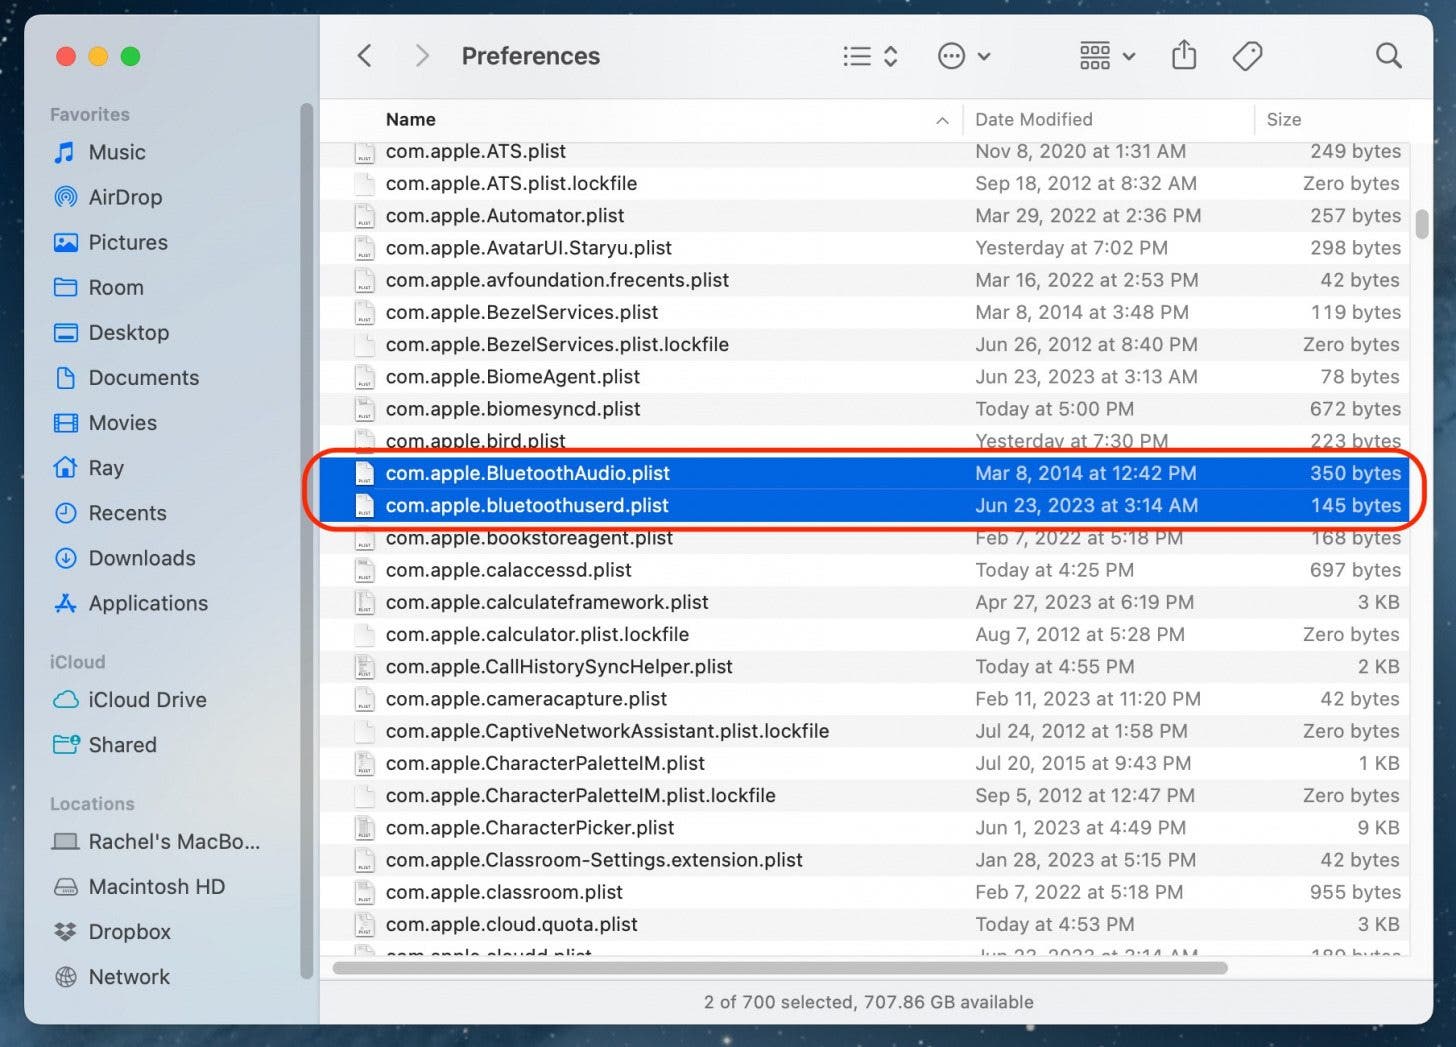Click the forward navigation arrow
This screenshot has height=1047, width=1456.
(421, 55)
